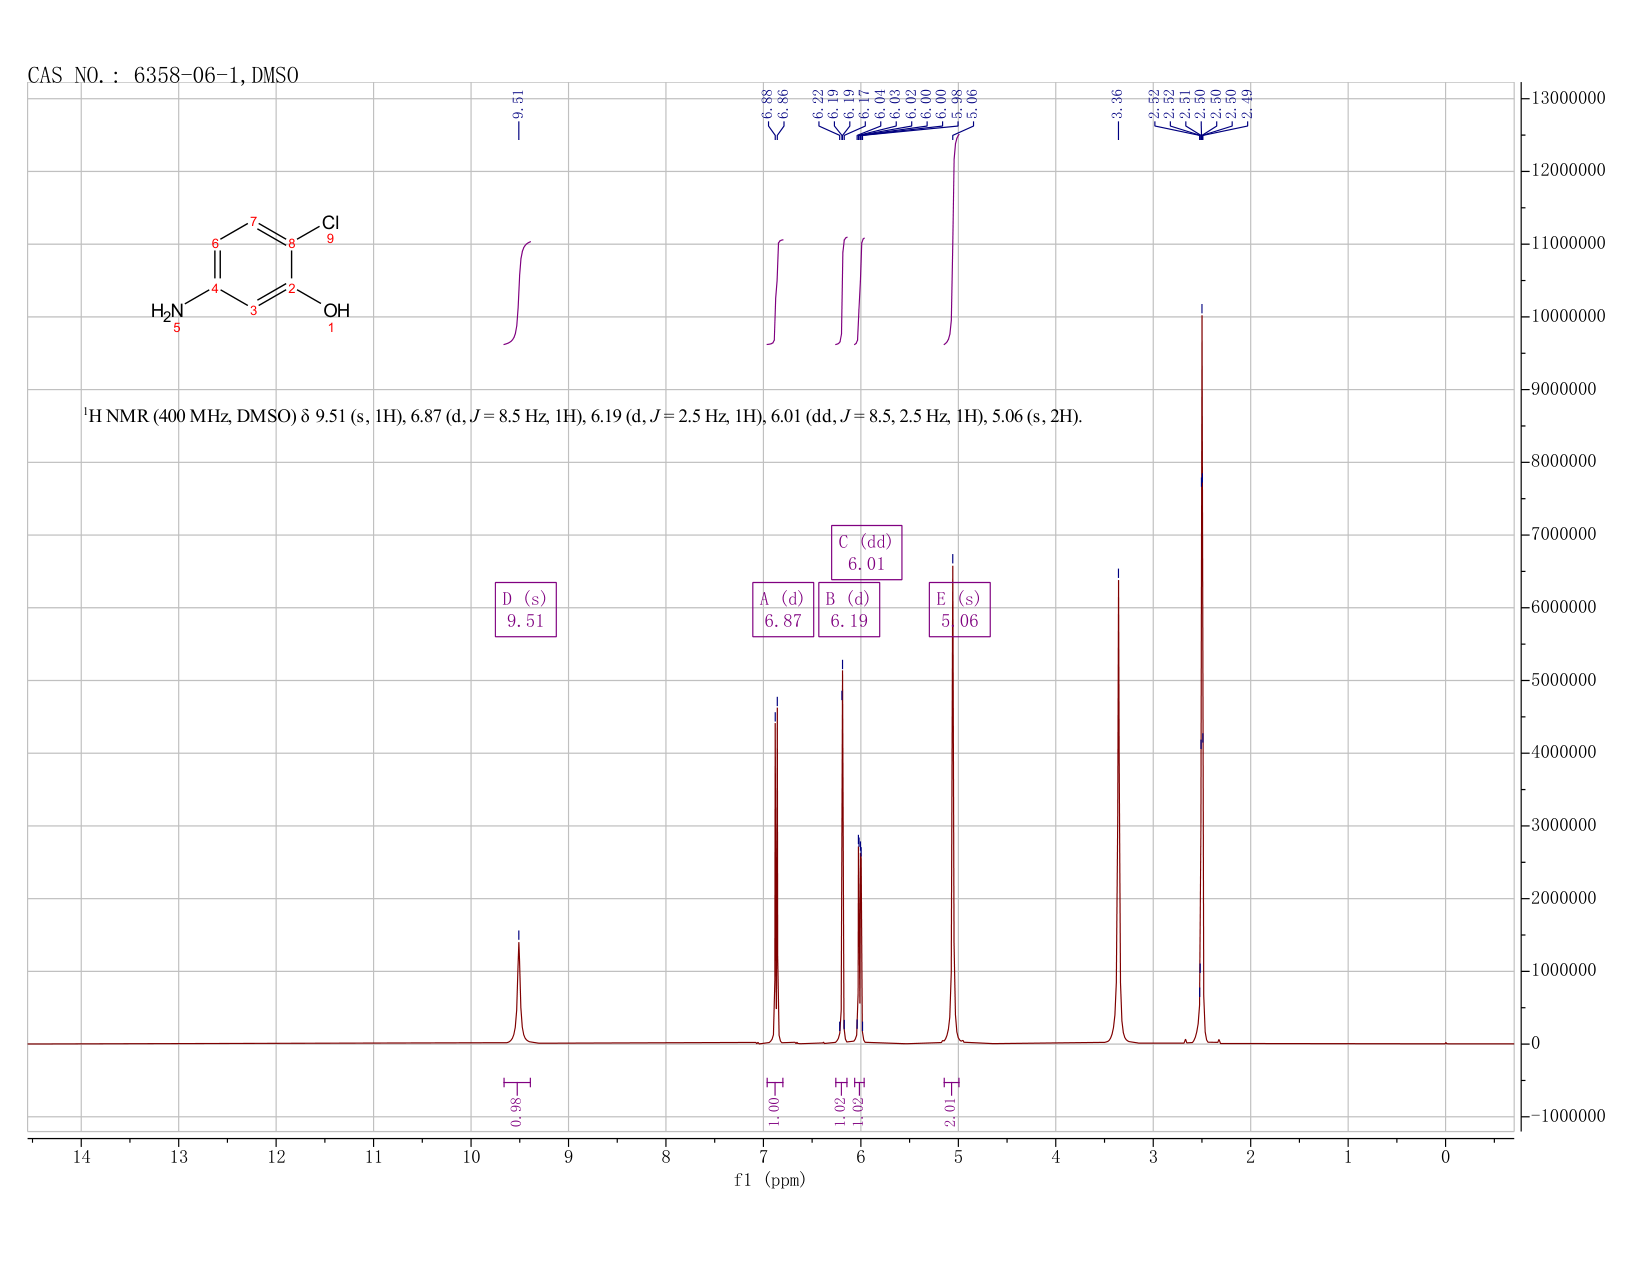Select the A (d) 6.87 multiplet label
This screenshot has width=1650, height=1275.
[783, 609]
